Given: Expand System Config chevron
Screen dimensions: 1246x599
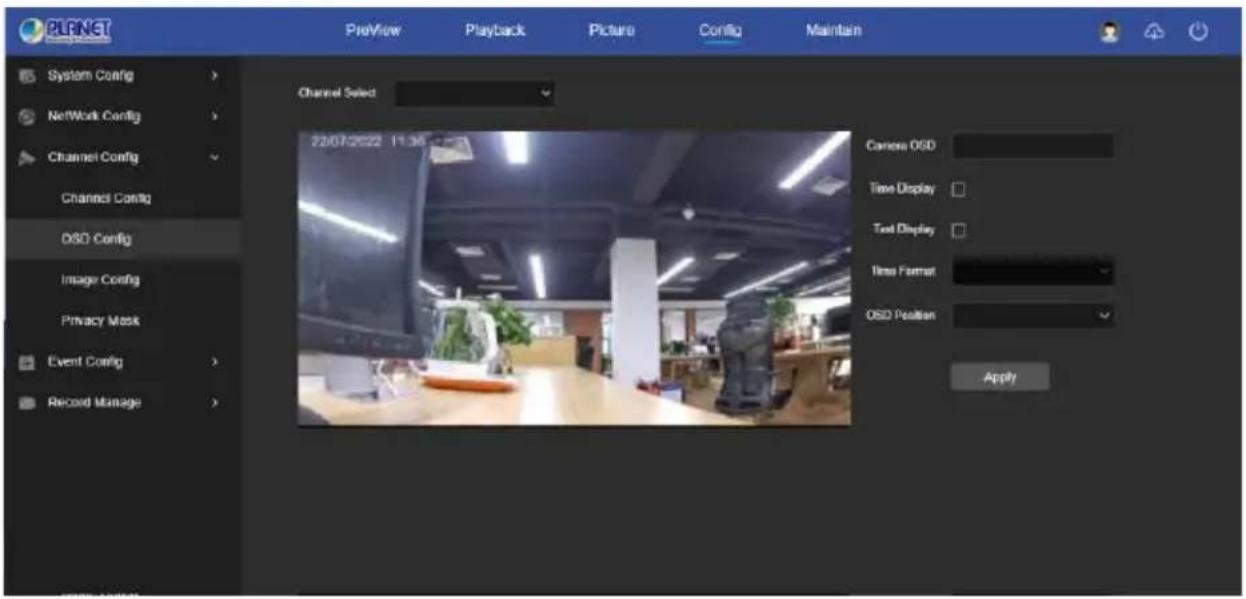Looking at the screenshot, I should click(x=215, y=76).
